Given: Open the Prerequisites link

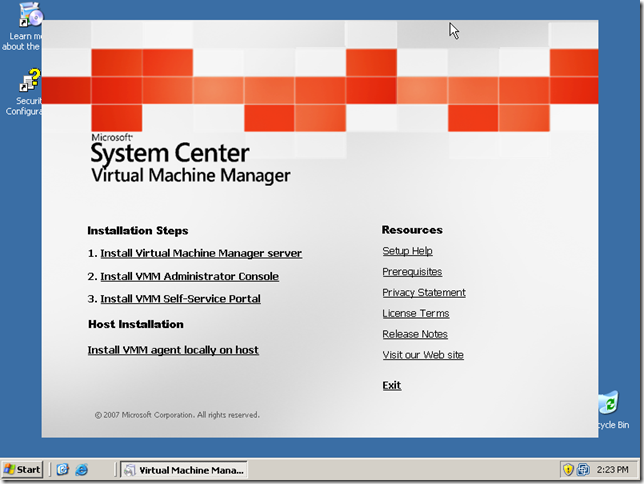Looking at the screenshot, I should click(x=412, y=272).
